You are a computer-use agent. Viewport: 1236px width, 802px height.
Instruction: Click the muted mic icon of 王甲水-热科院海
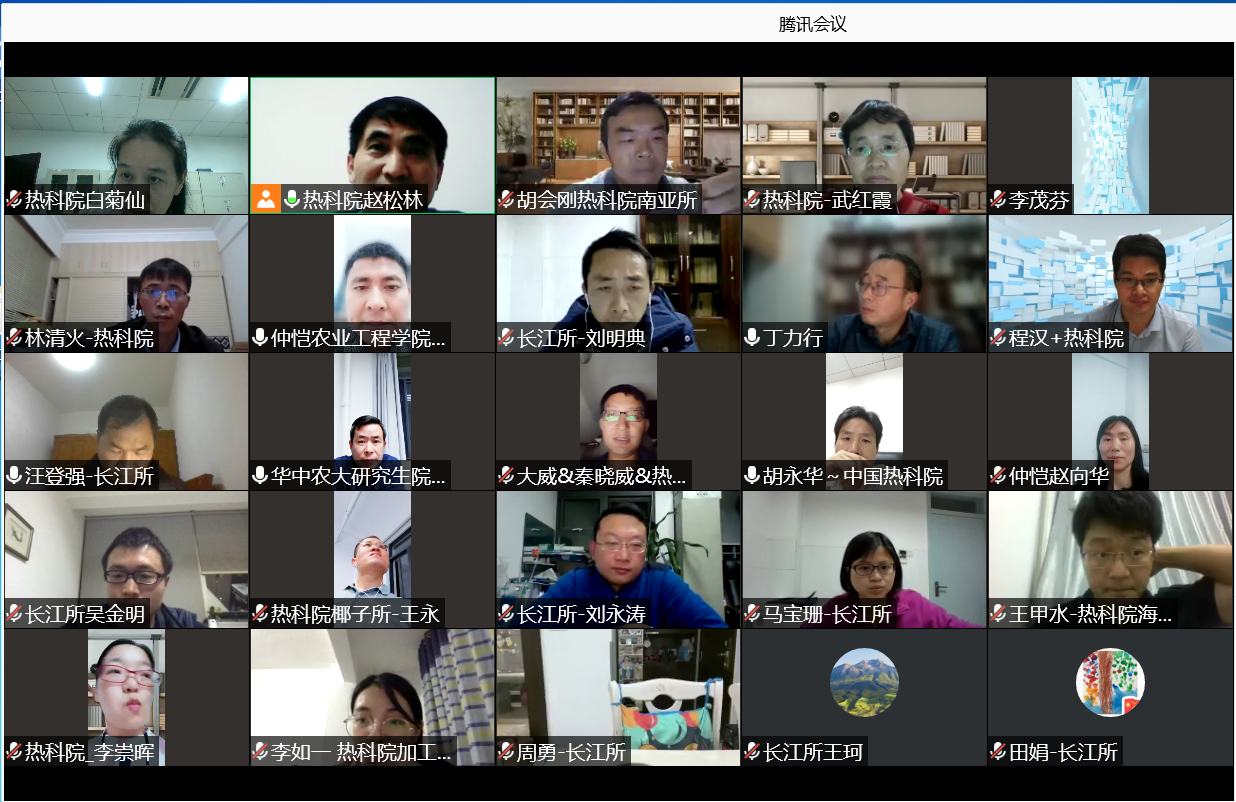click(998, 614)
